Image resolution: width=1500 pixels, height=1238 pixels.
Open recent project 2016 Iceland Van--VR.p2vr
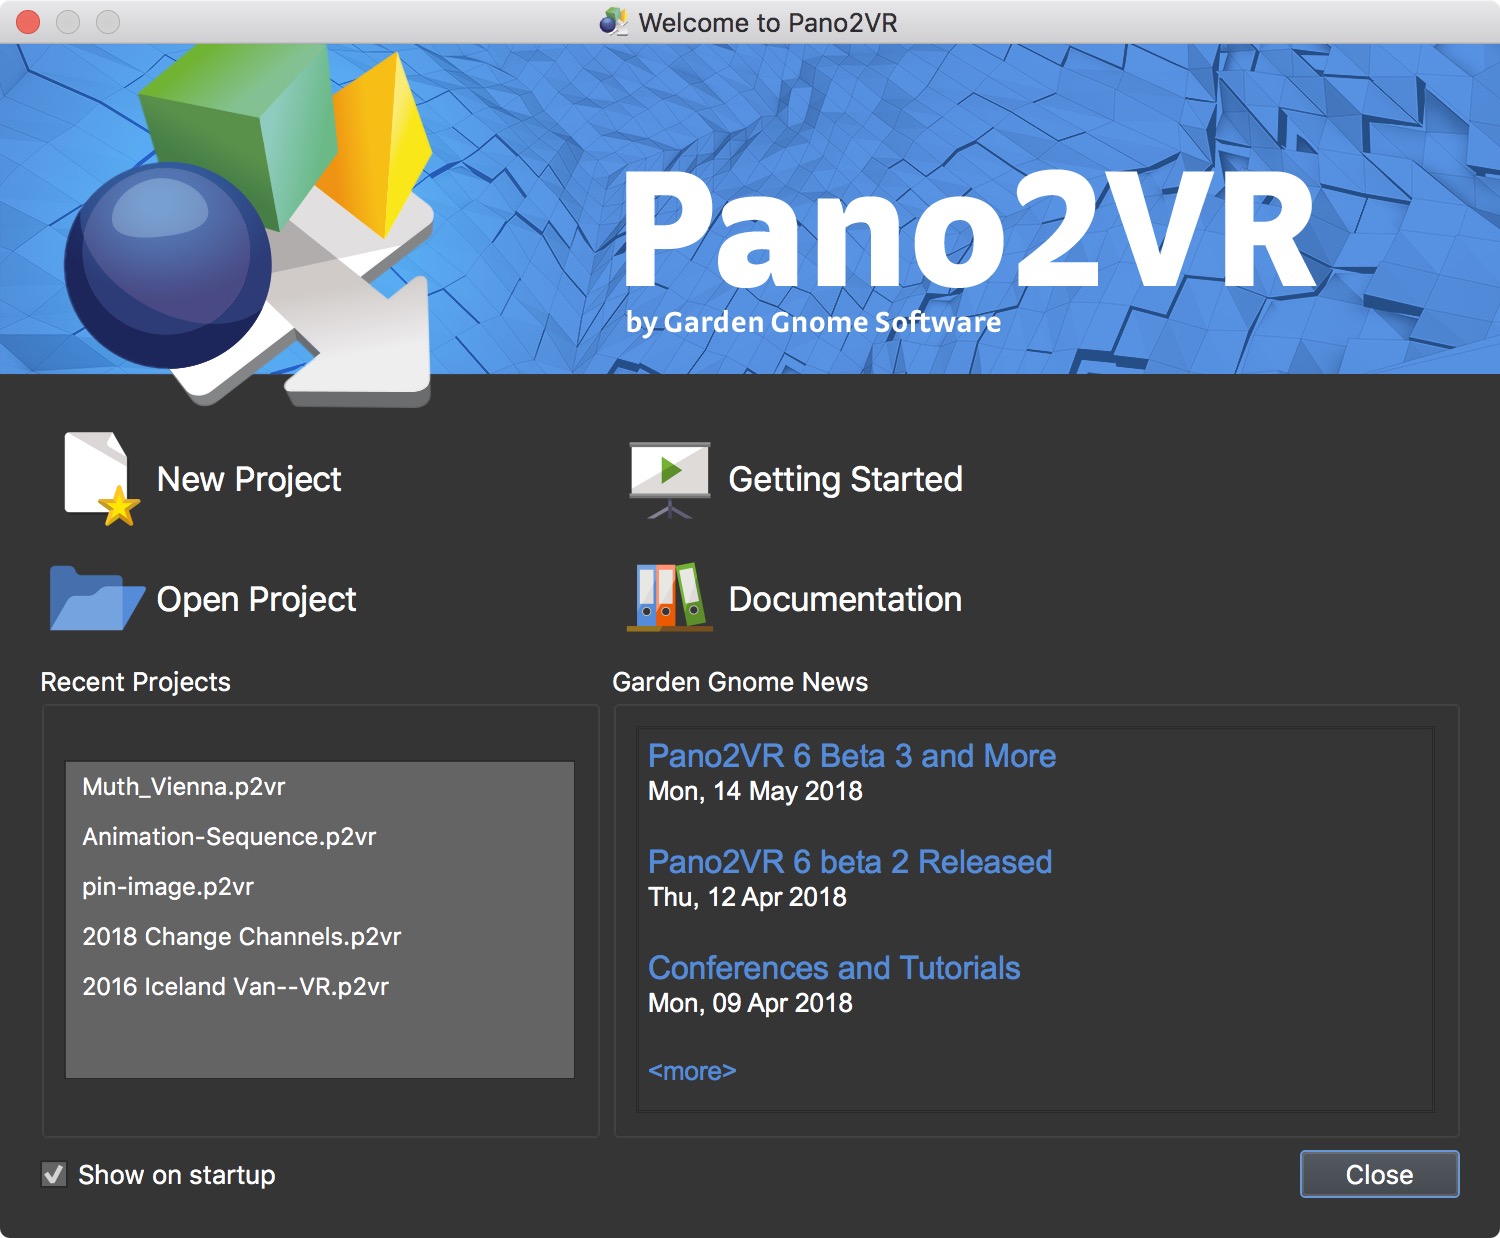click(320, 987)
